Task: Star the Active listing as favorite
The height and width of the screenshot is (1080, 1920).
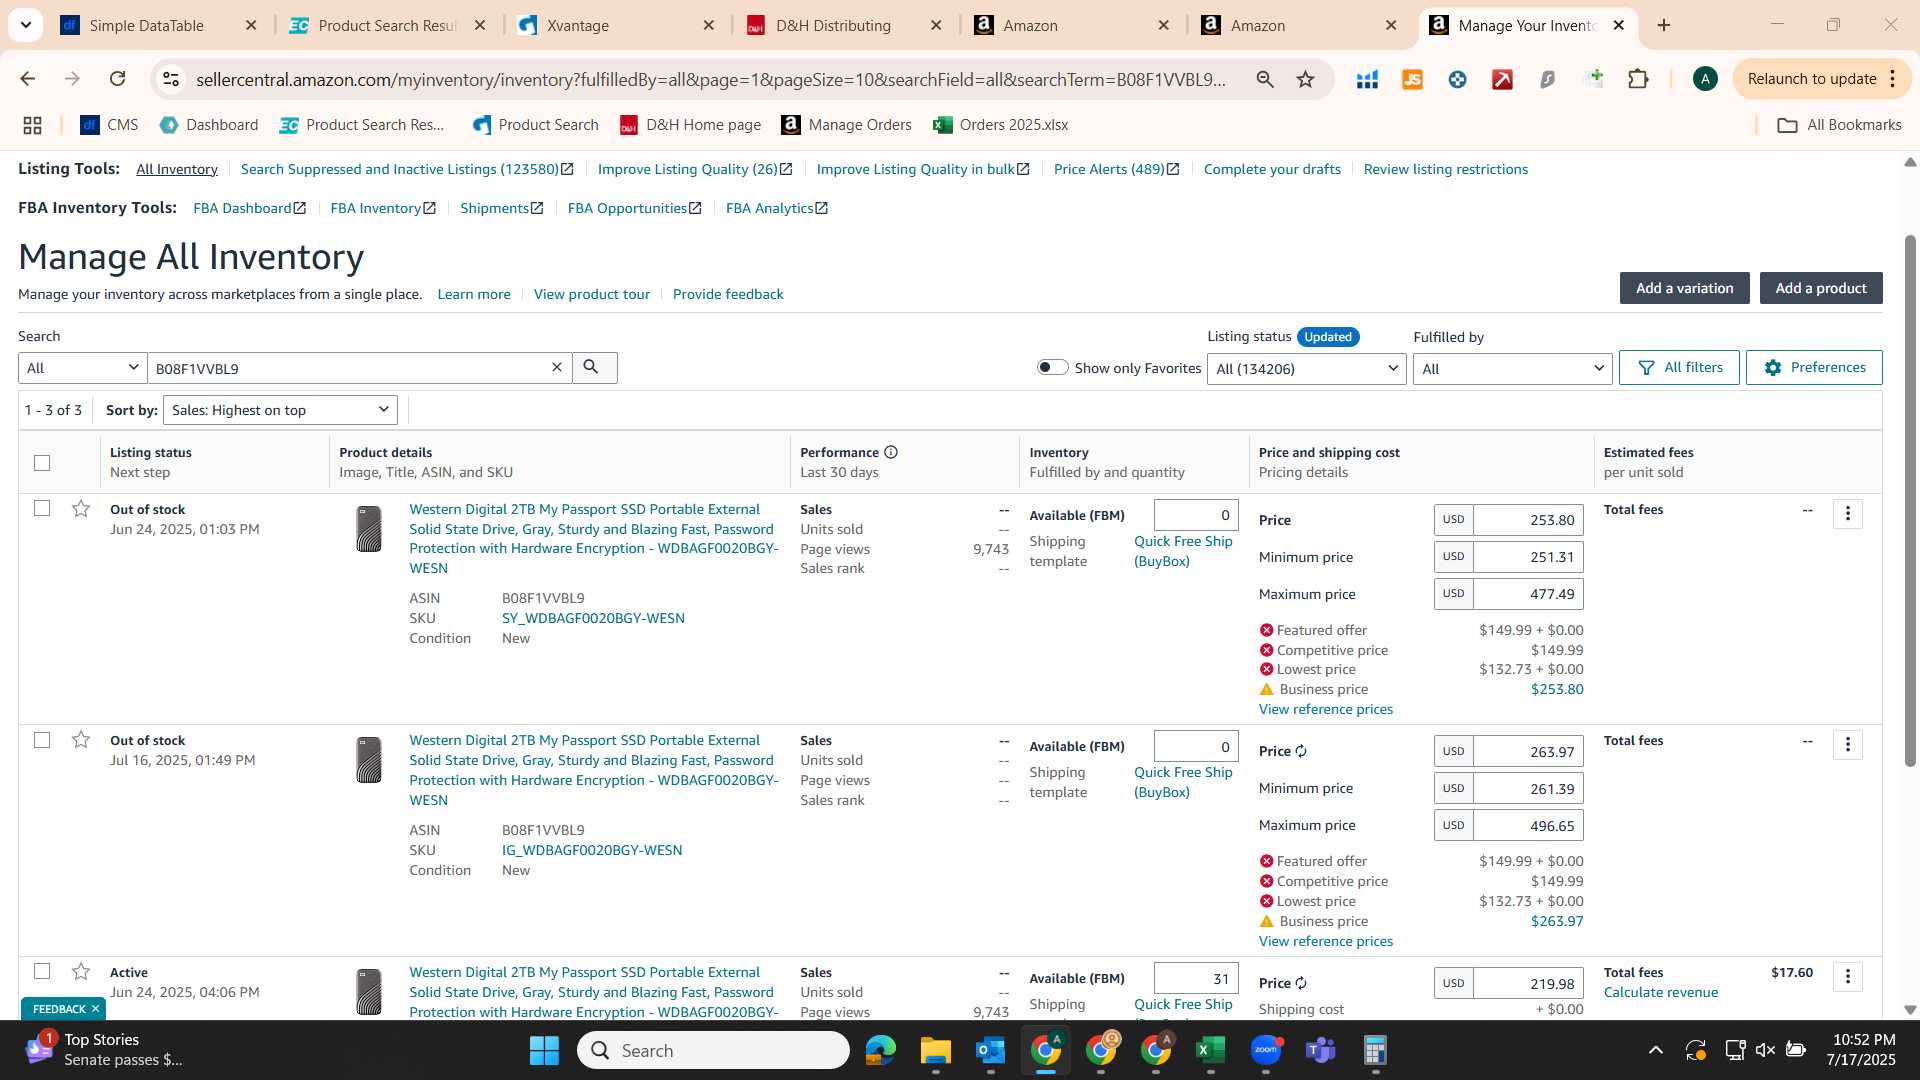Action: click(x=81, y=972)
